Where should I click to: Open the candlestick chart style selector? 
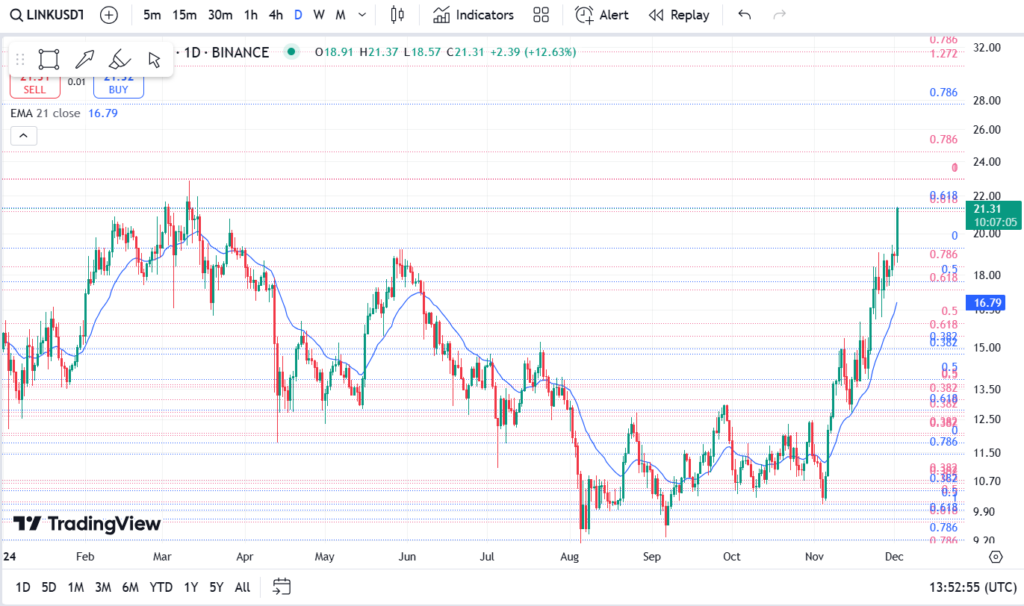coord(398,15)
